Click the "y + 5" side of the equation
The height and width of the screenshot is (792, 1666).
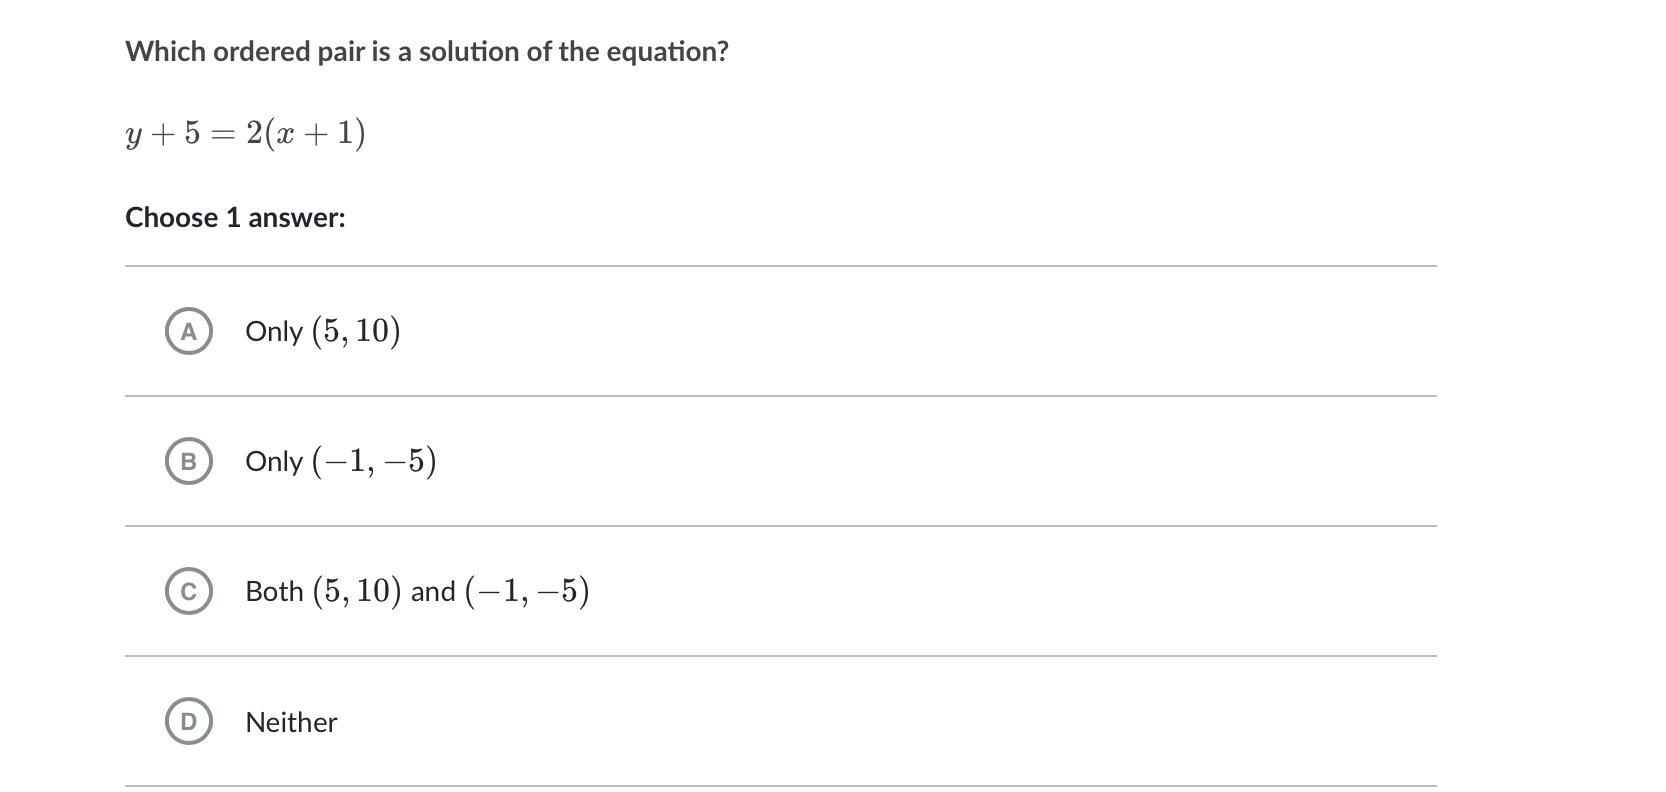[x=162, y=133]
